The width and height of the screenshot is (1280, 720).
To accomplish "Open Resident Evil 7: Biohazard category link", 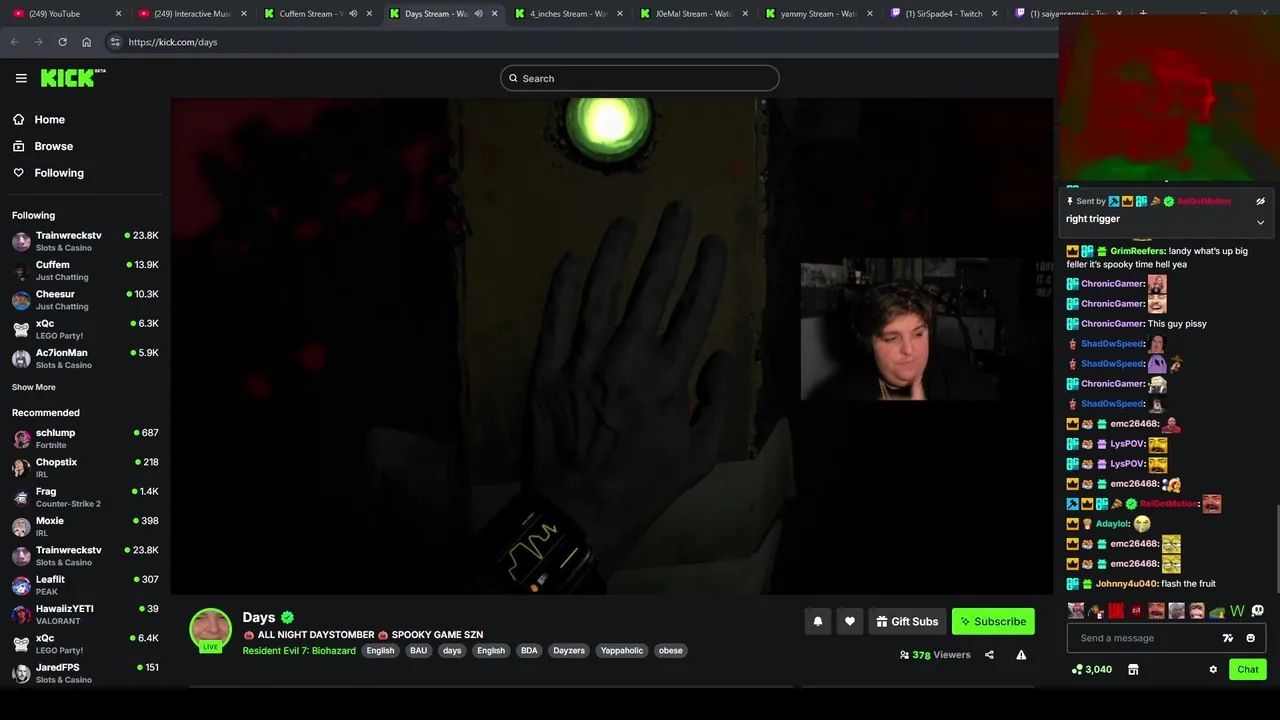I will click(299, 651).
